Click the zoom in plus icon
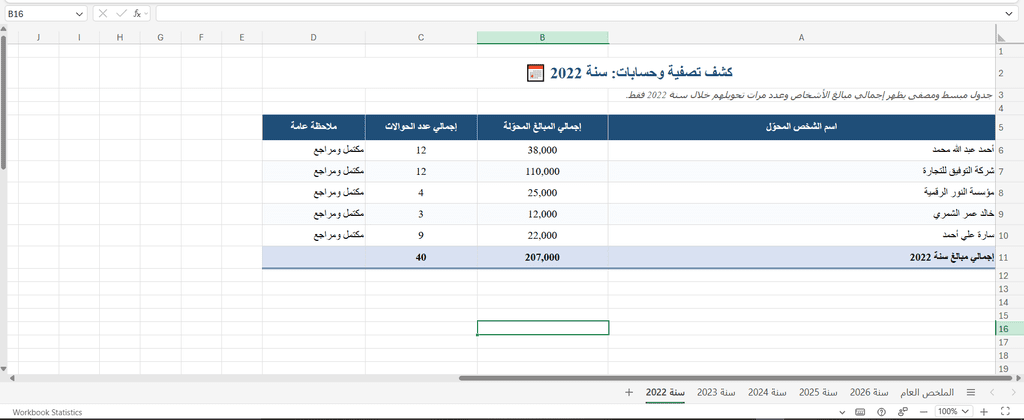 [984, 412]
